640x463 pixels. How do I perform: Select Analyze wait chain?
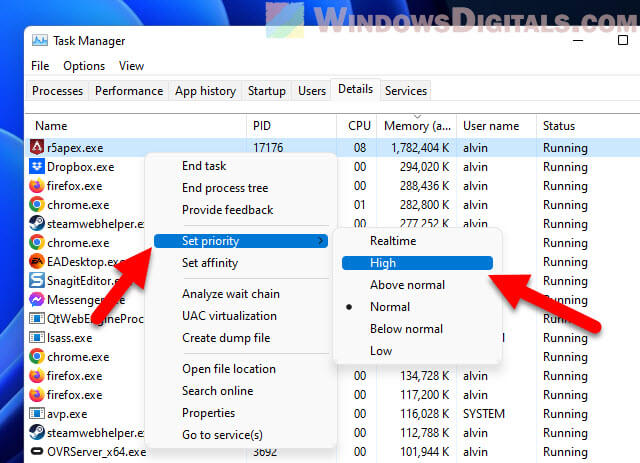click(x=241, y=294)
